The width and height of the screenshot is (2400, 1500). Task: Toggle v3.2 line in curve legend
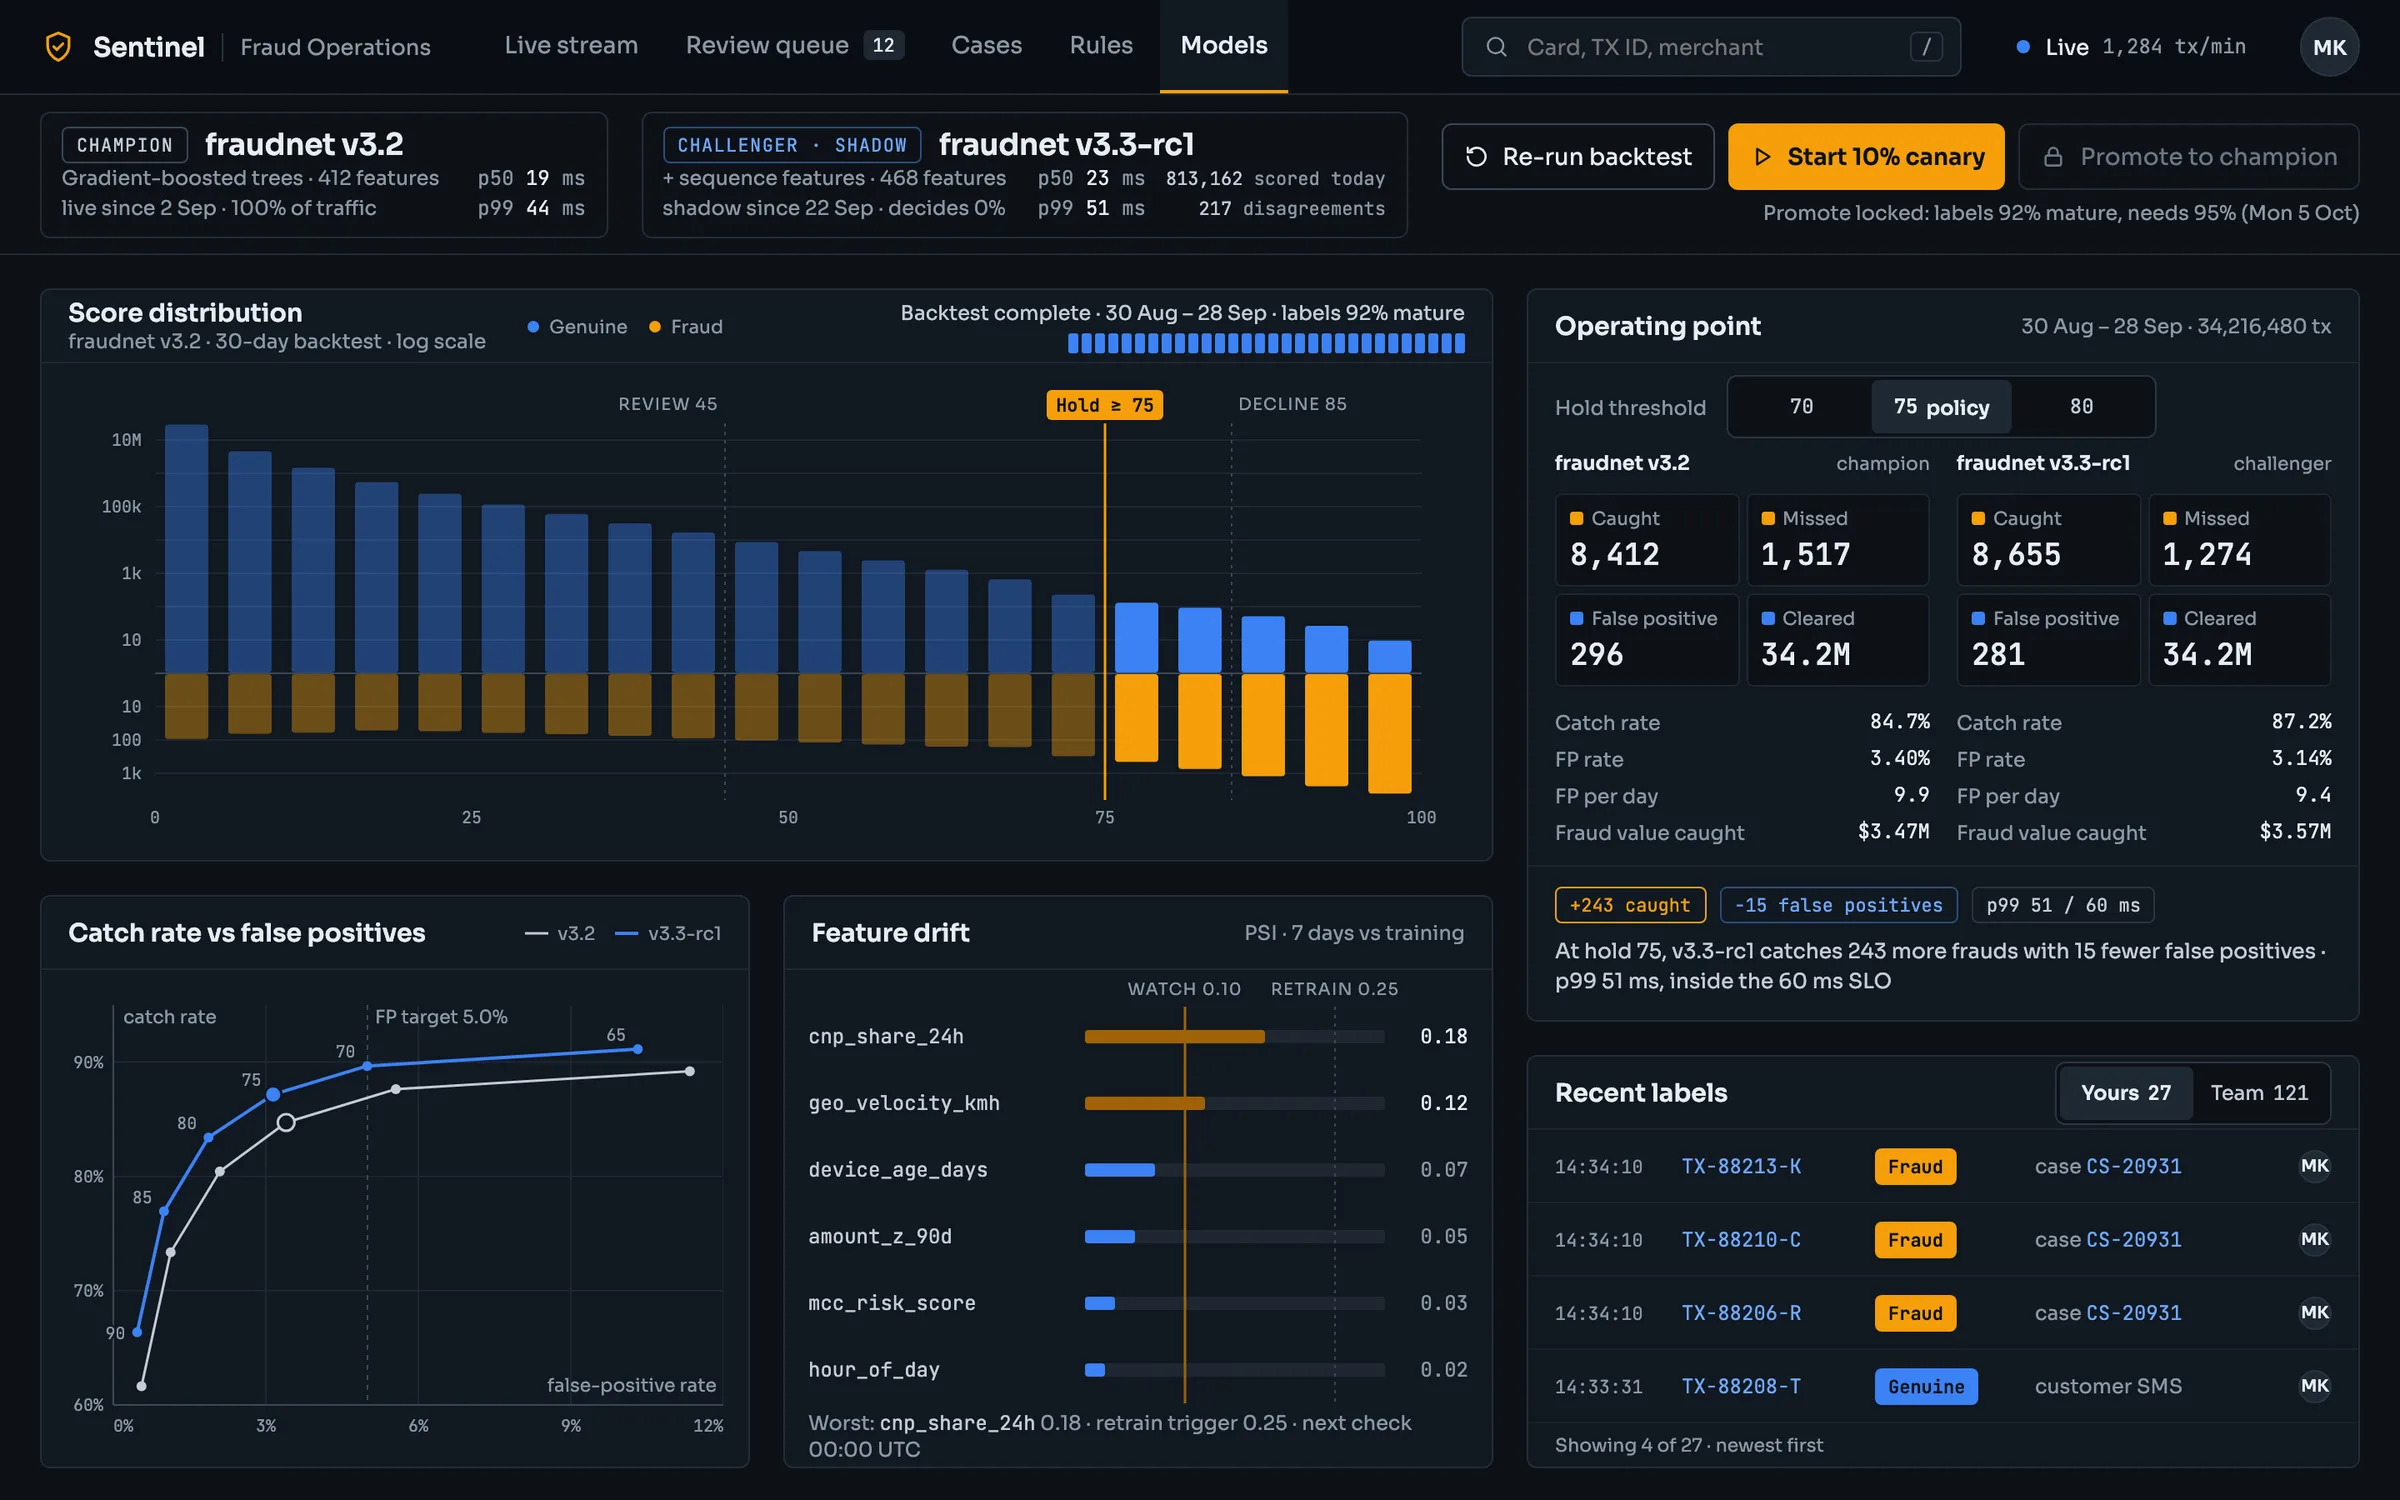point(560,933)
